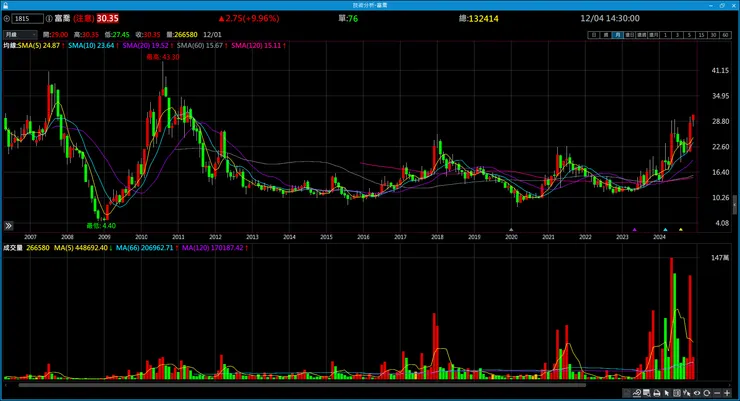Click the highlighted price 30.35
Image resolution: width=740 pixels, height=401 pixels.
(108, 18)
